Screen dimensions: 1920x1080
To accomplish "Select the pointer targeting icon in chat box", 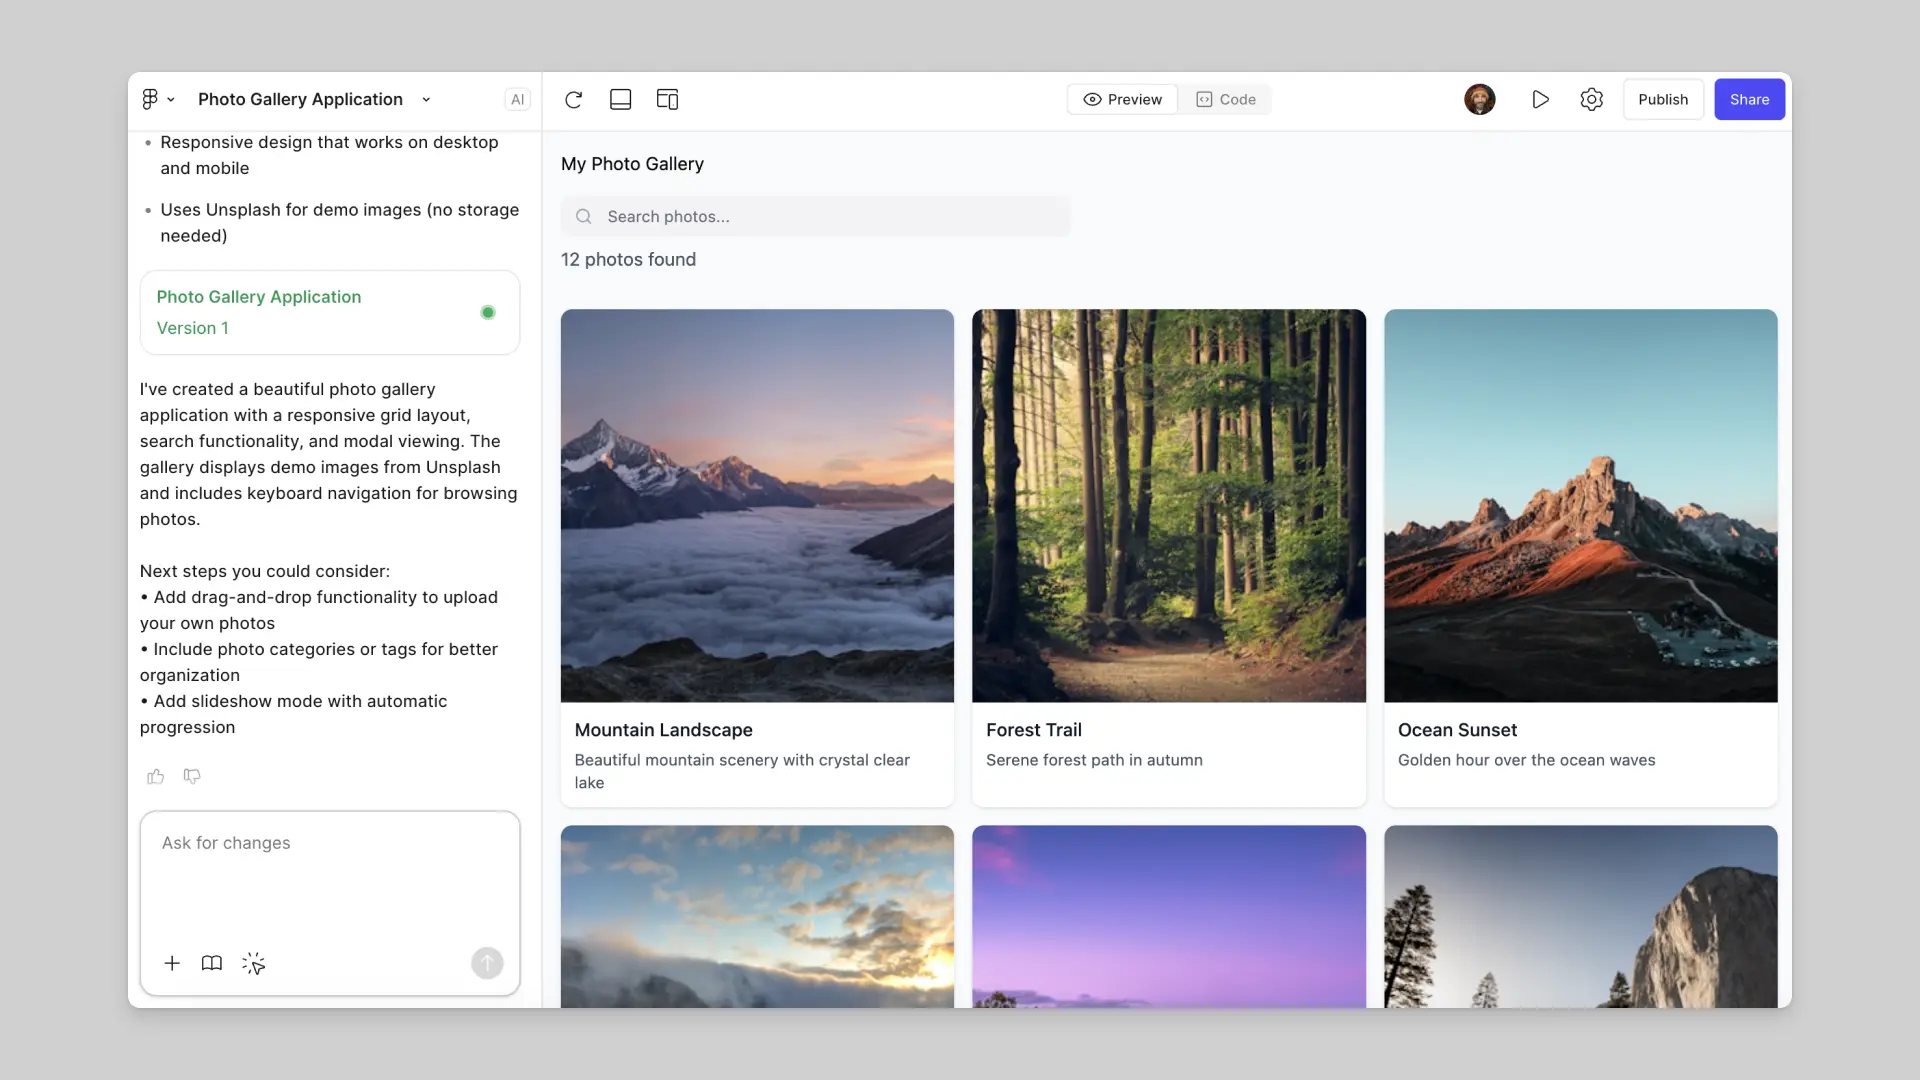I will point(254,963).
